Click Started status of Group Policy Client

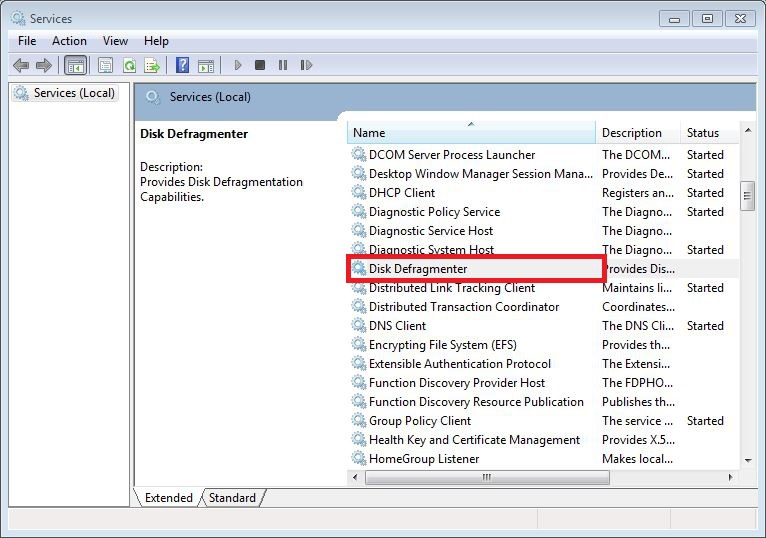705,421
